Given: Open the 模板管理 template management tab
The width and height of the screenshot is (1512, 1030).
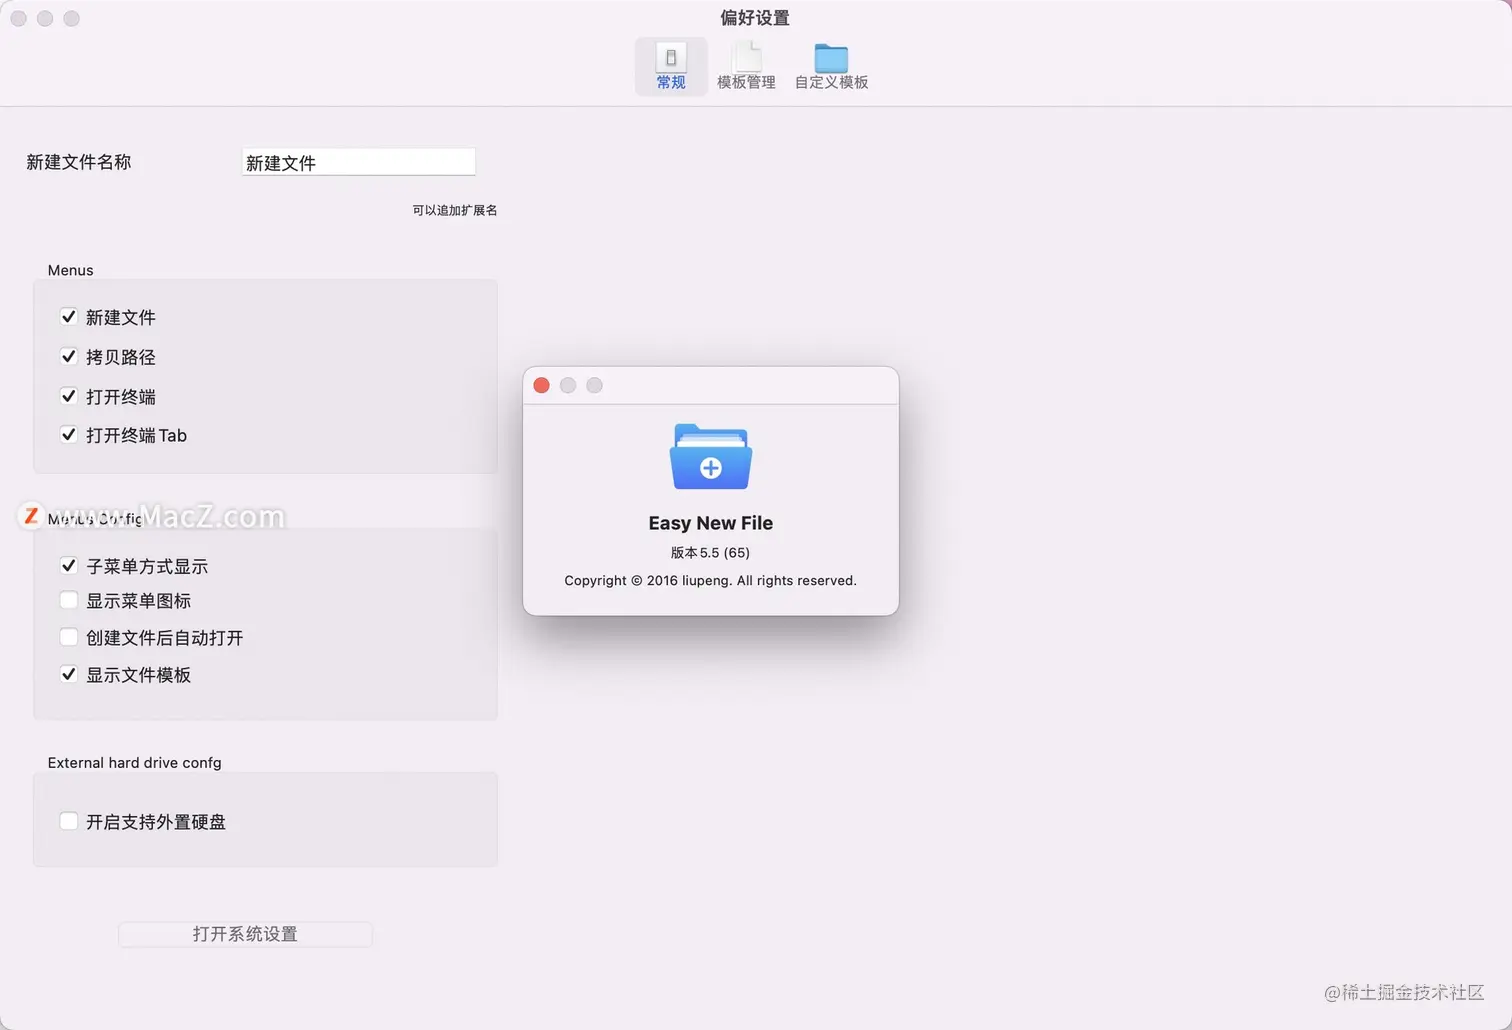Looking at the screenshot, I should (746, 66).
